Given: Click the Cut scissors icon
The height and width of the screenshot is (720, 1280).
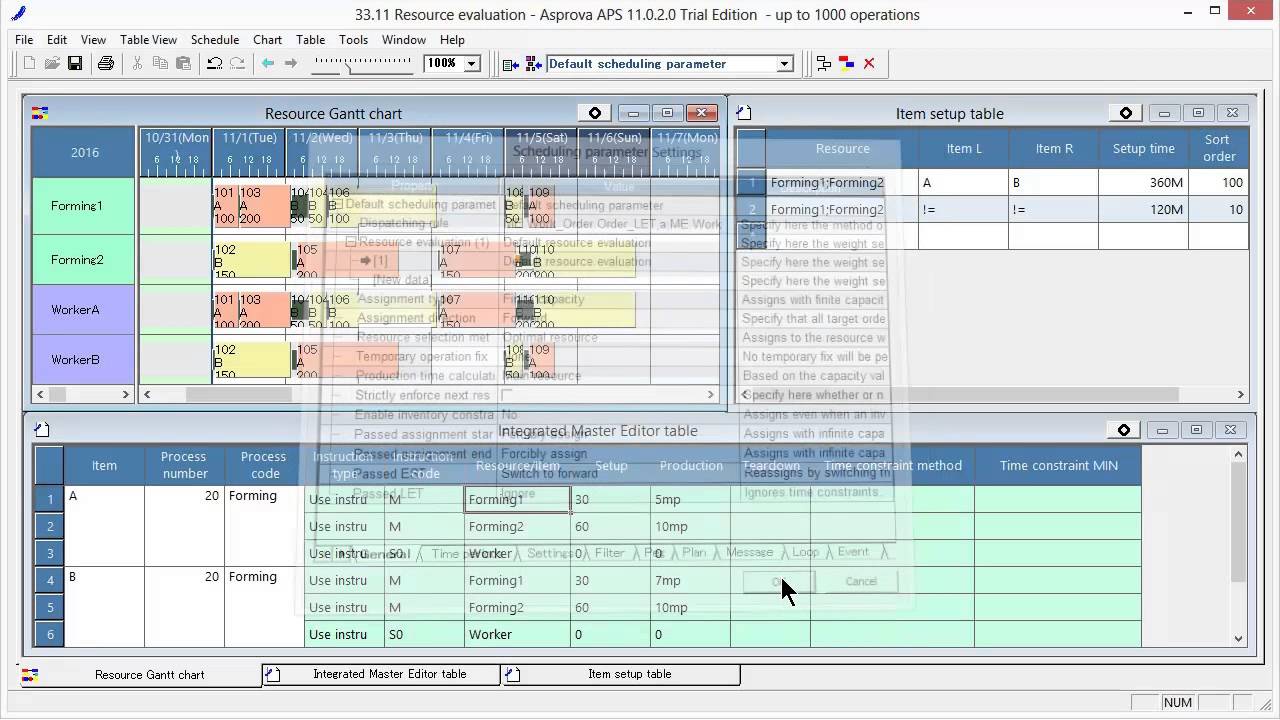Looking at the screenshot, I should pos(138,63).
